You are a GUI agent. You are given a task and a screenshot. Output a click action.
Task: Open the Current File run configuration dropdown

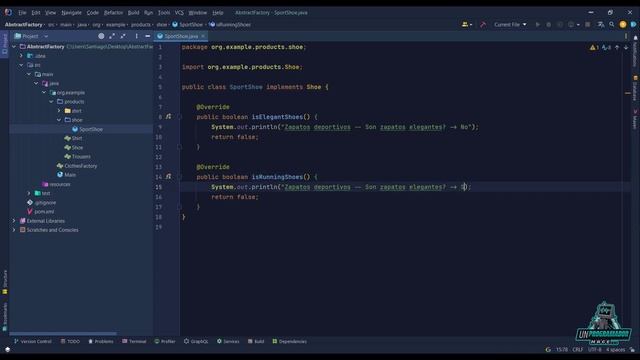[510, 24]
